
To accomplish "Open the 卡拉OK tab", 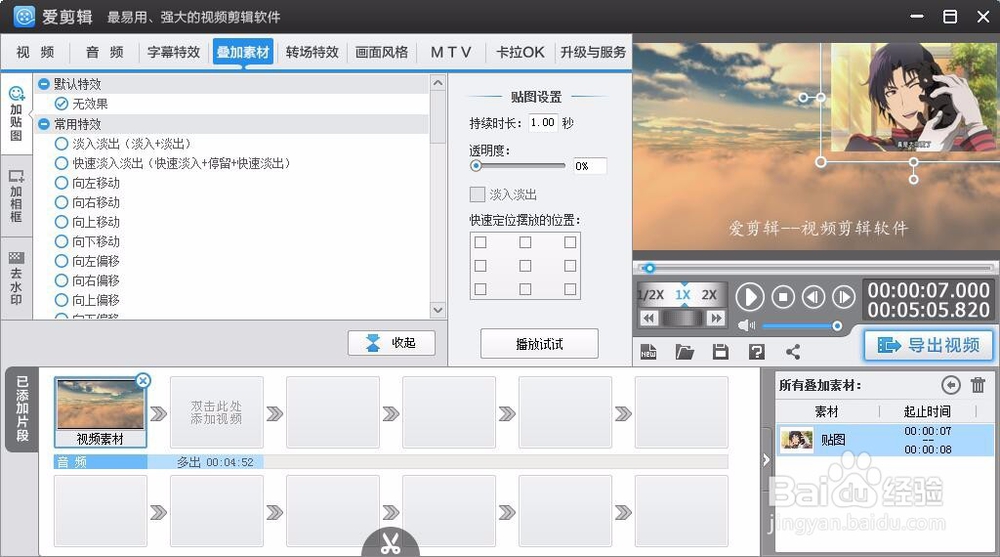I will pyautogui.click(x=520, y=52).
